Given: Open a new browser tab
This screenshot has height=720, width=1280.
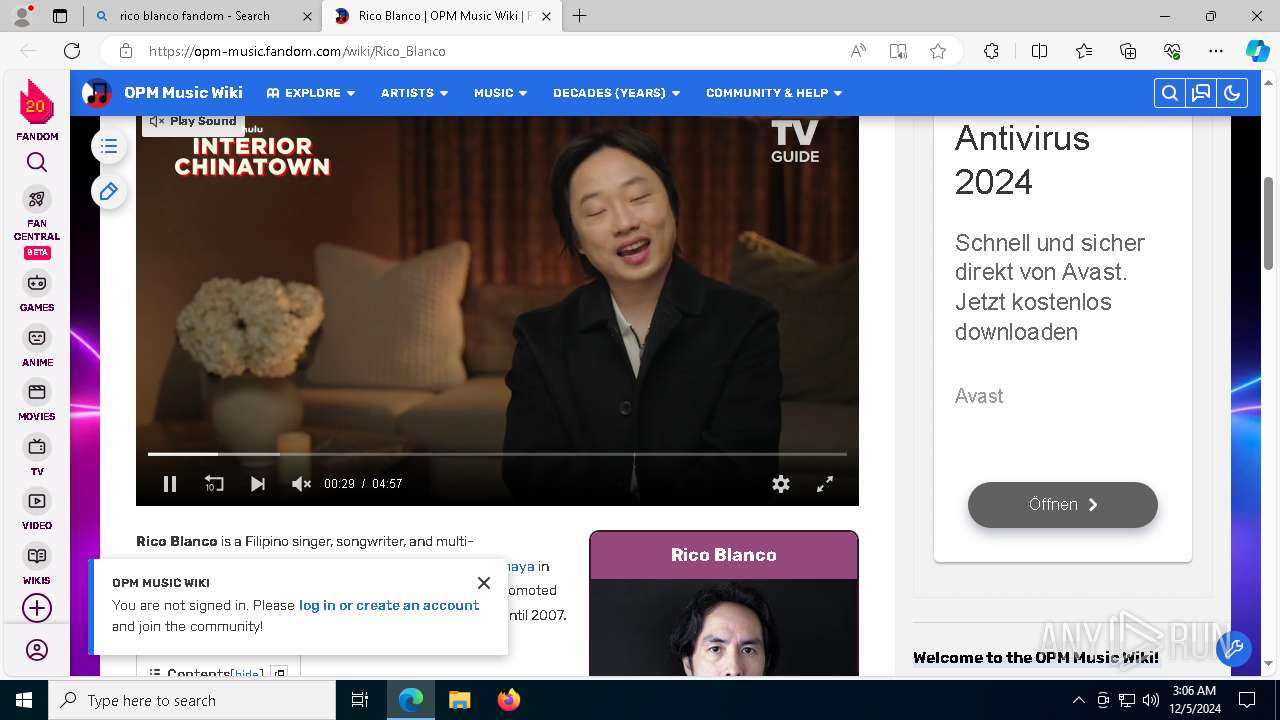Looking at the screenshot, I should click(579, 16).
